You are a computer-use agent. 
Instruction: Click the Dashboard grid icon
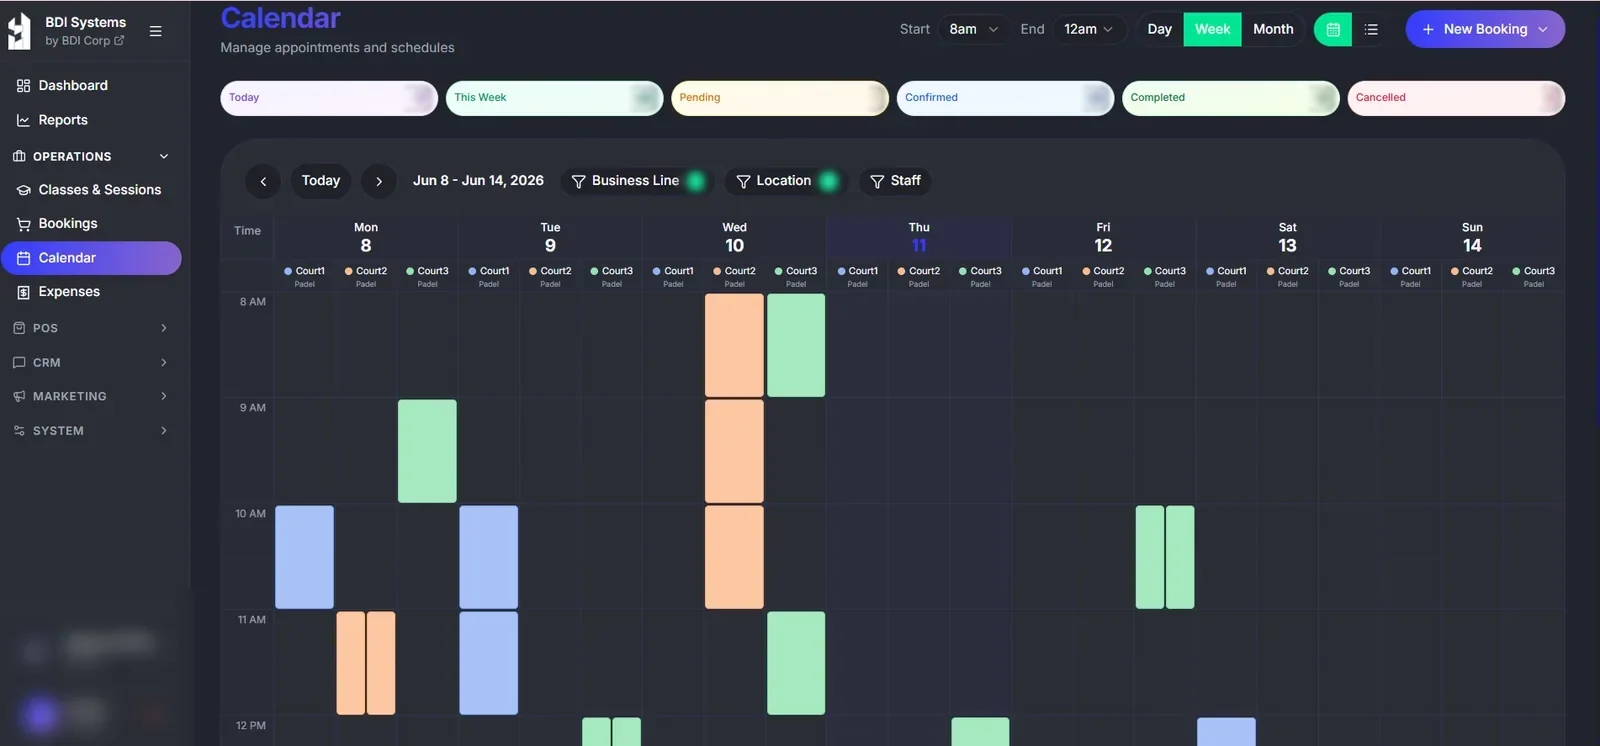pos(23,86)
